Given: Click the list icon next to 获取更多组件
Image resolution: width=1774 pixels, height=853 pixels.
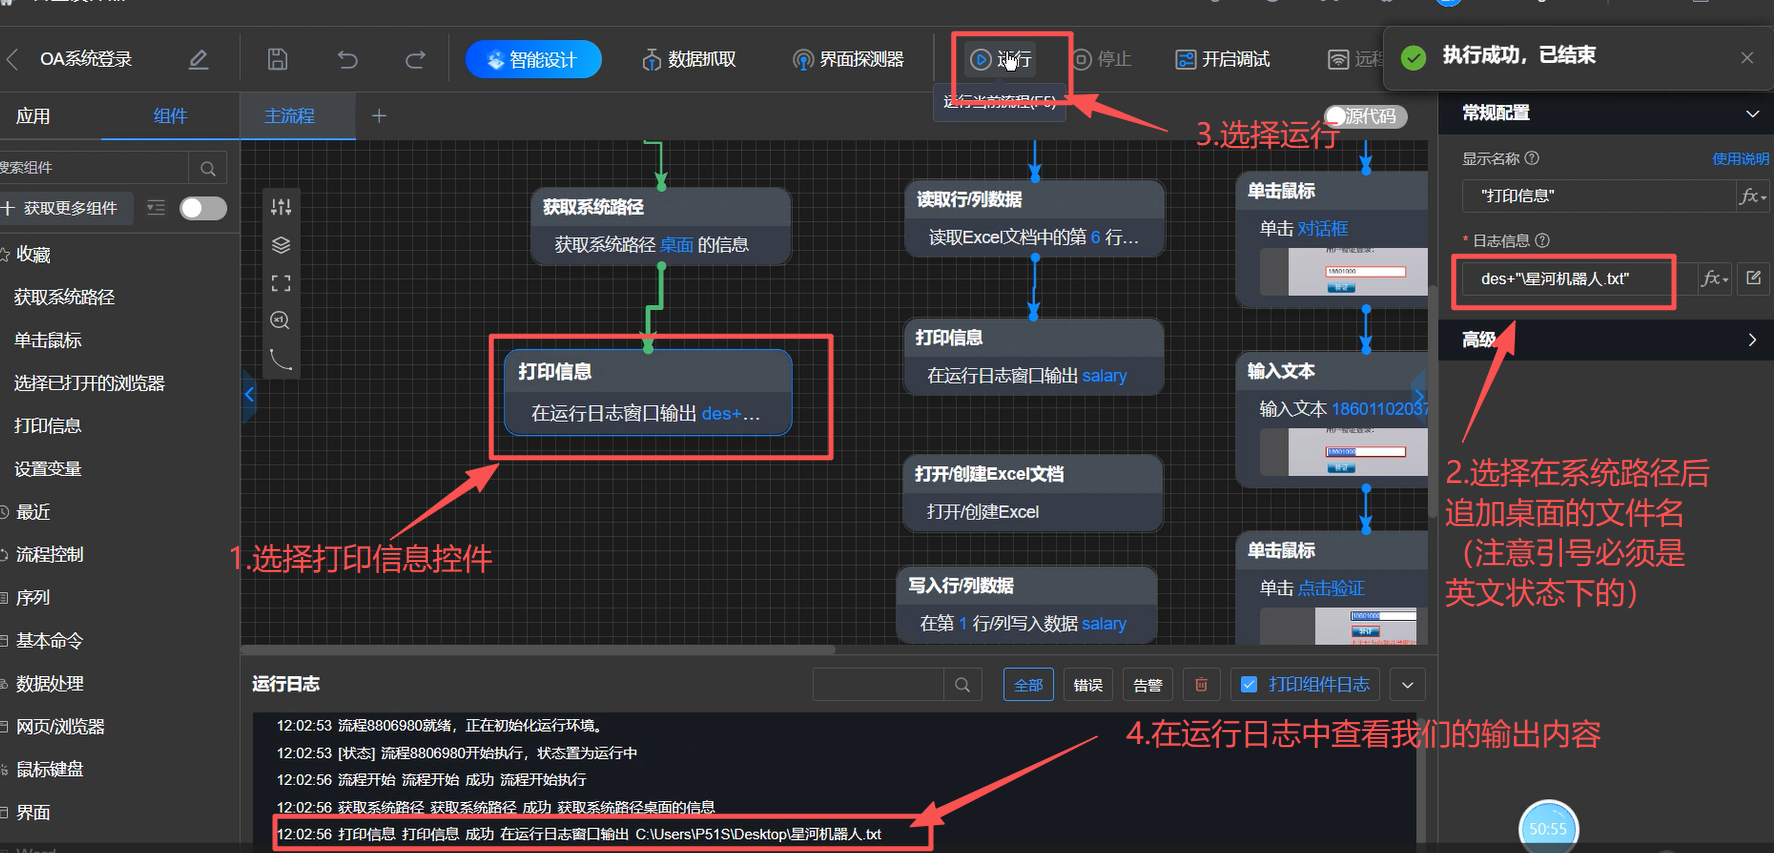Looking at the screenshot, I should pyautogui.click(x=156, y=208).
